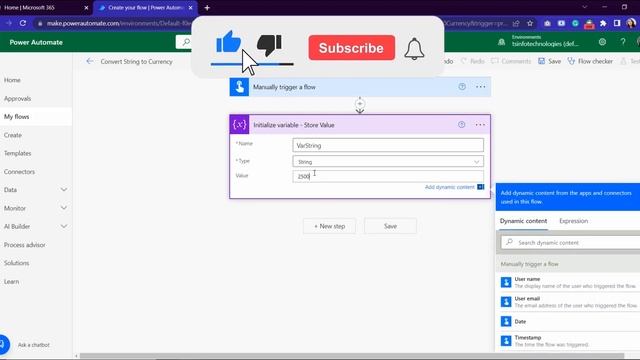Image resolution: width=640 pixels, height=360 pixels.
Task: Click the horizontal scrollbar at bottom
Action: point(352,356)
